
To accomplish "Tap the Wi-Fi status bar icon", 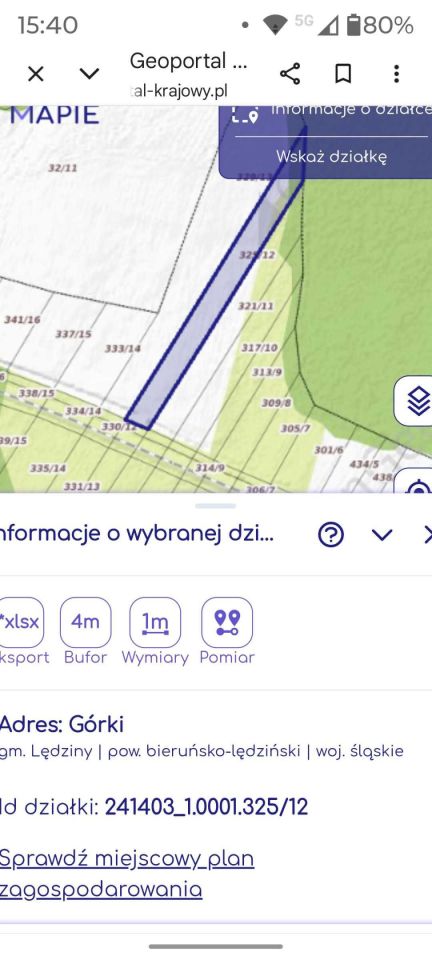I will click(275, 25).
